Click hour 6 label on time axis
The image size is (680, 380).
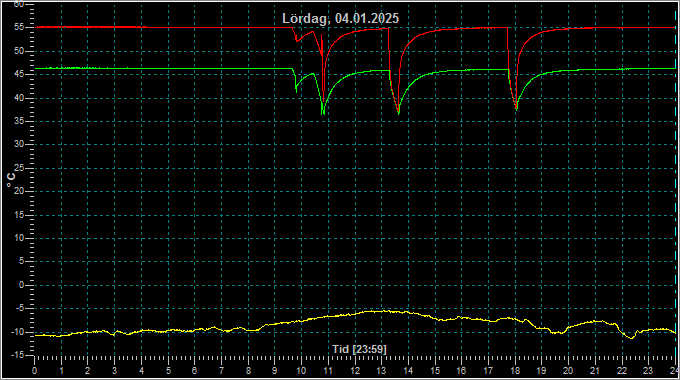click(x=195, y=371)
